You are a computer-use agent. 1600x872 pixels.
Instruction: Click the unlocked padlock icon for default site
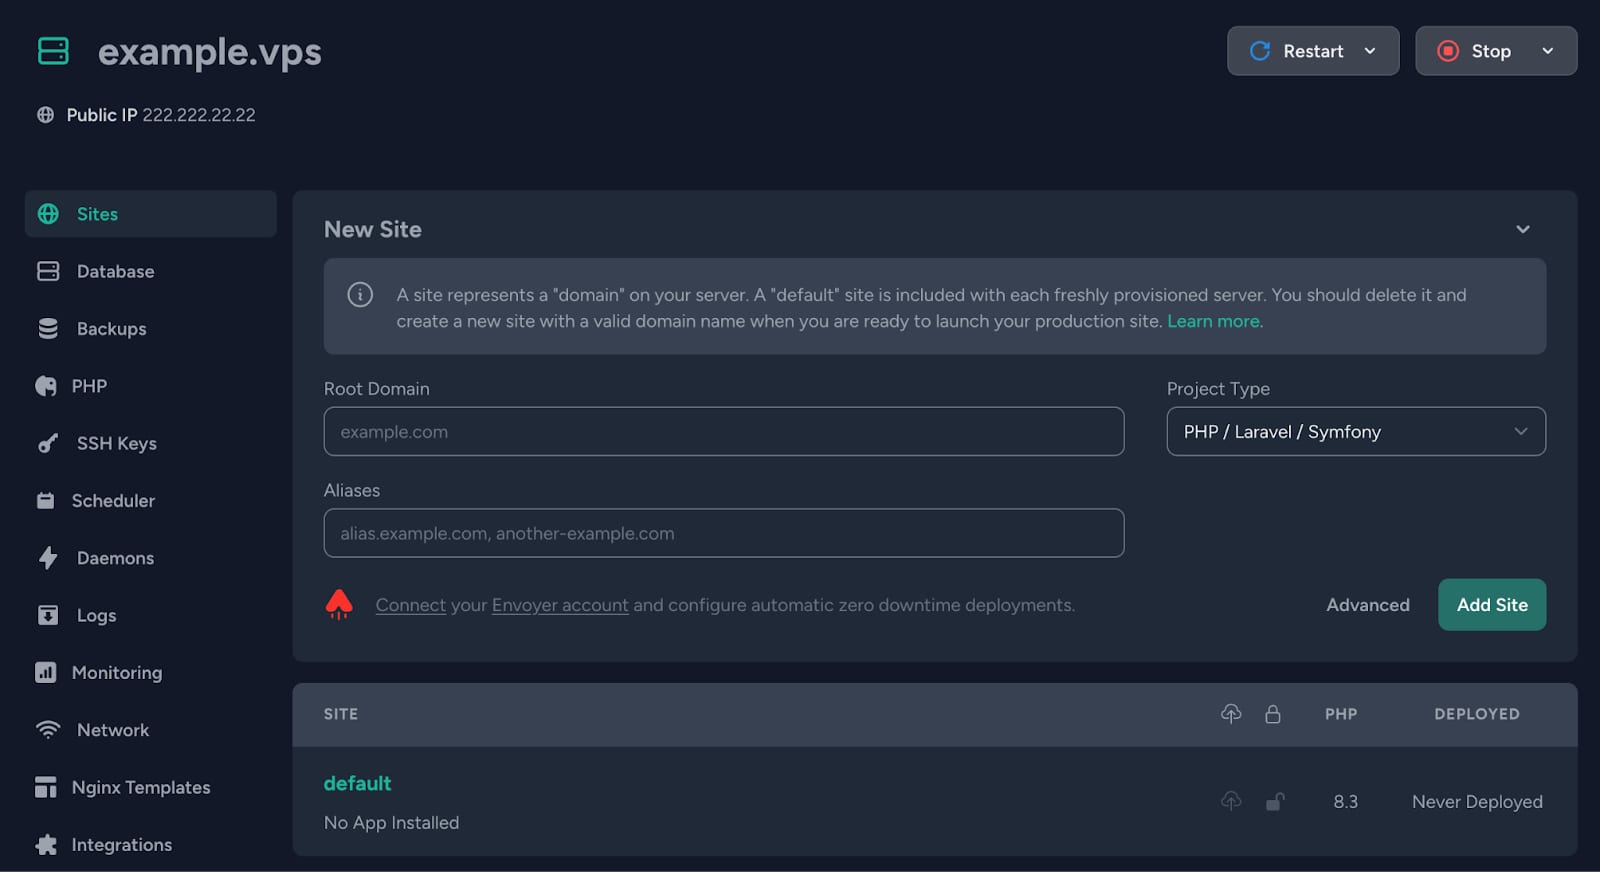1273,801
